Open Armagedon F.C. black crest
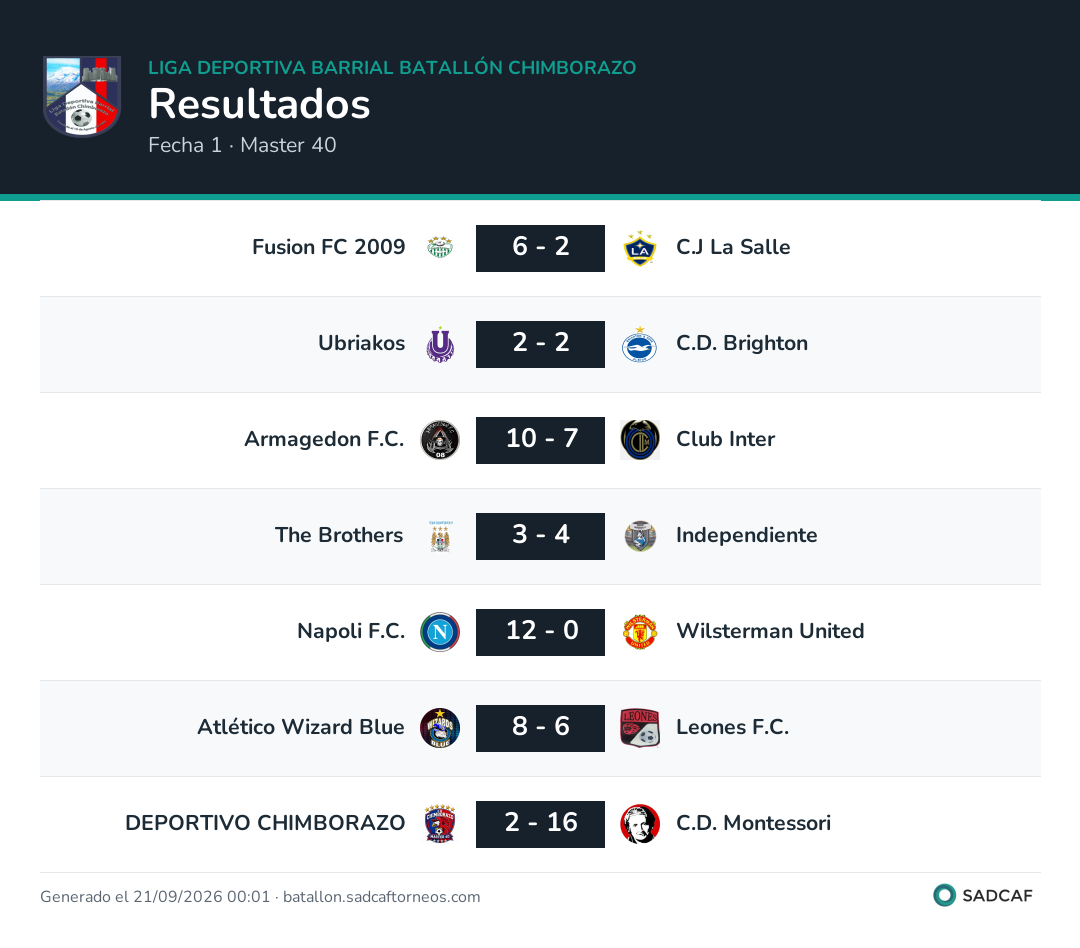 click(x=440, y=440)
